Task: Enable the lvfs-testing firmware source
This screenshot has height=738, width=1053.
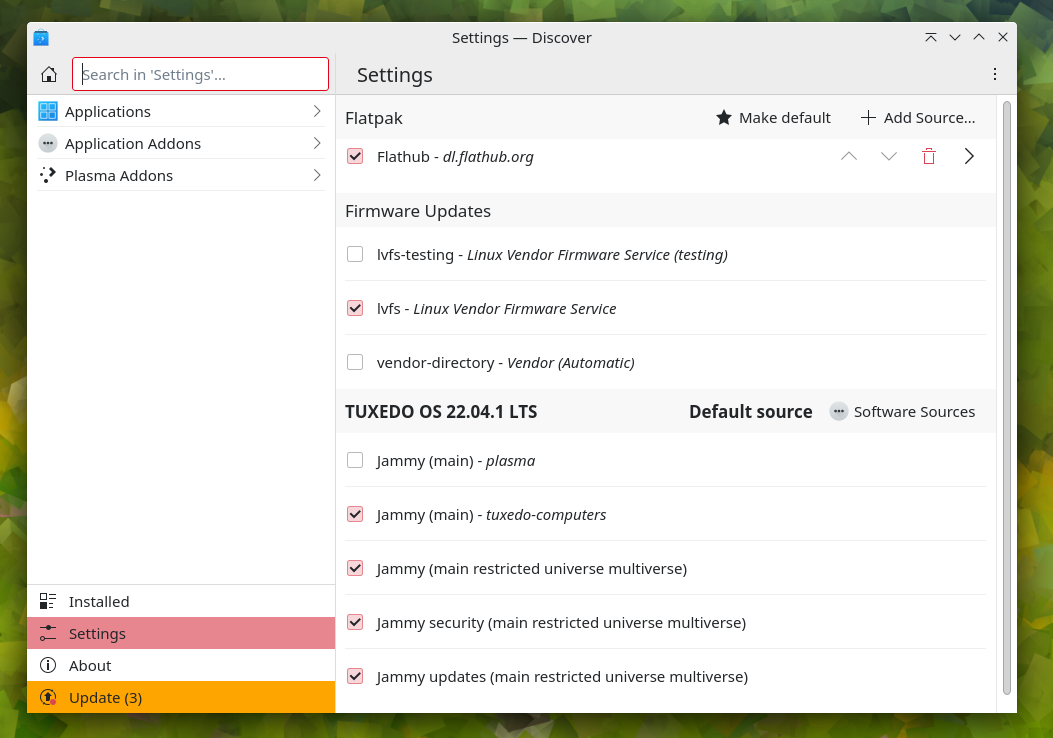Action: tap(355, 254)
